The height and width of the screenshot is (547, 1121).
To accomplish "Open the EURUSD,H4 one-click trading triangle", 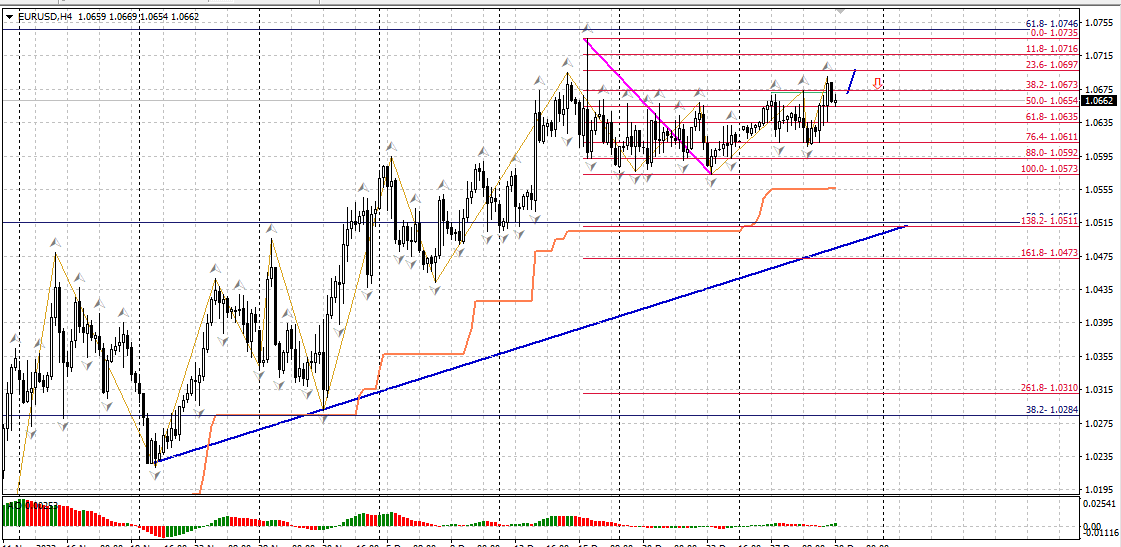I will pyautogui.click(x=10, y=16).
